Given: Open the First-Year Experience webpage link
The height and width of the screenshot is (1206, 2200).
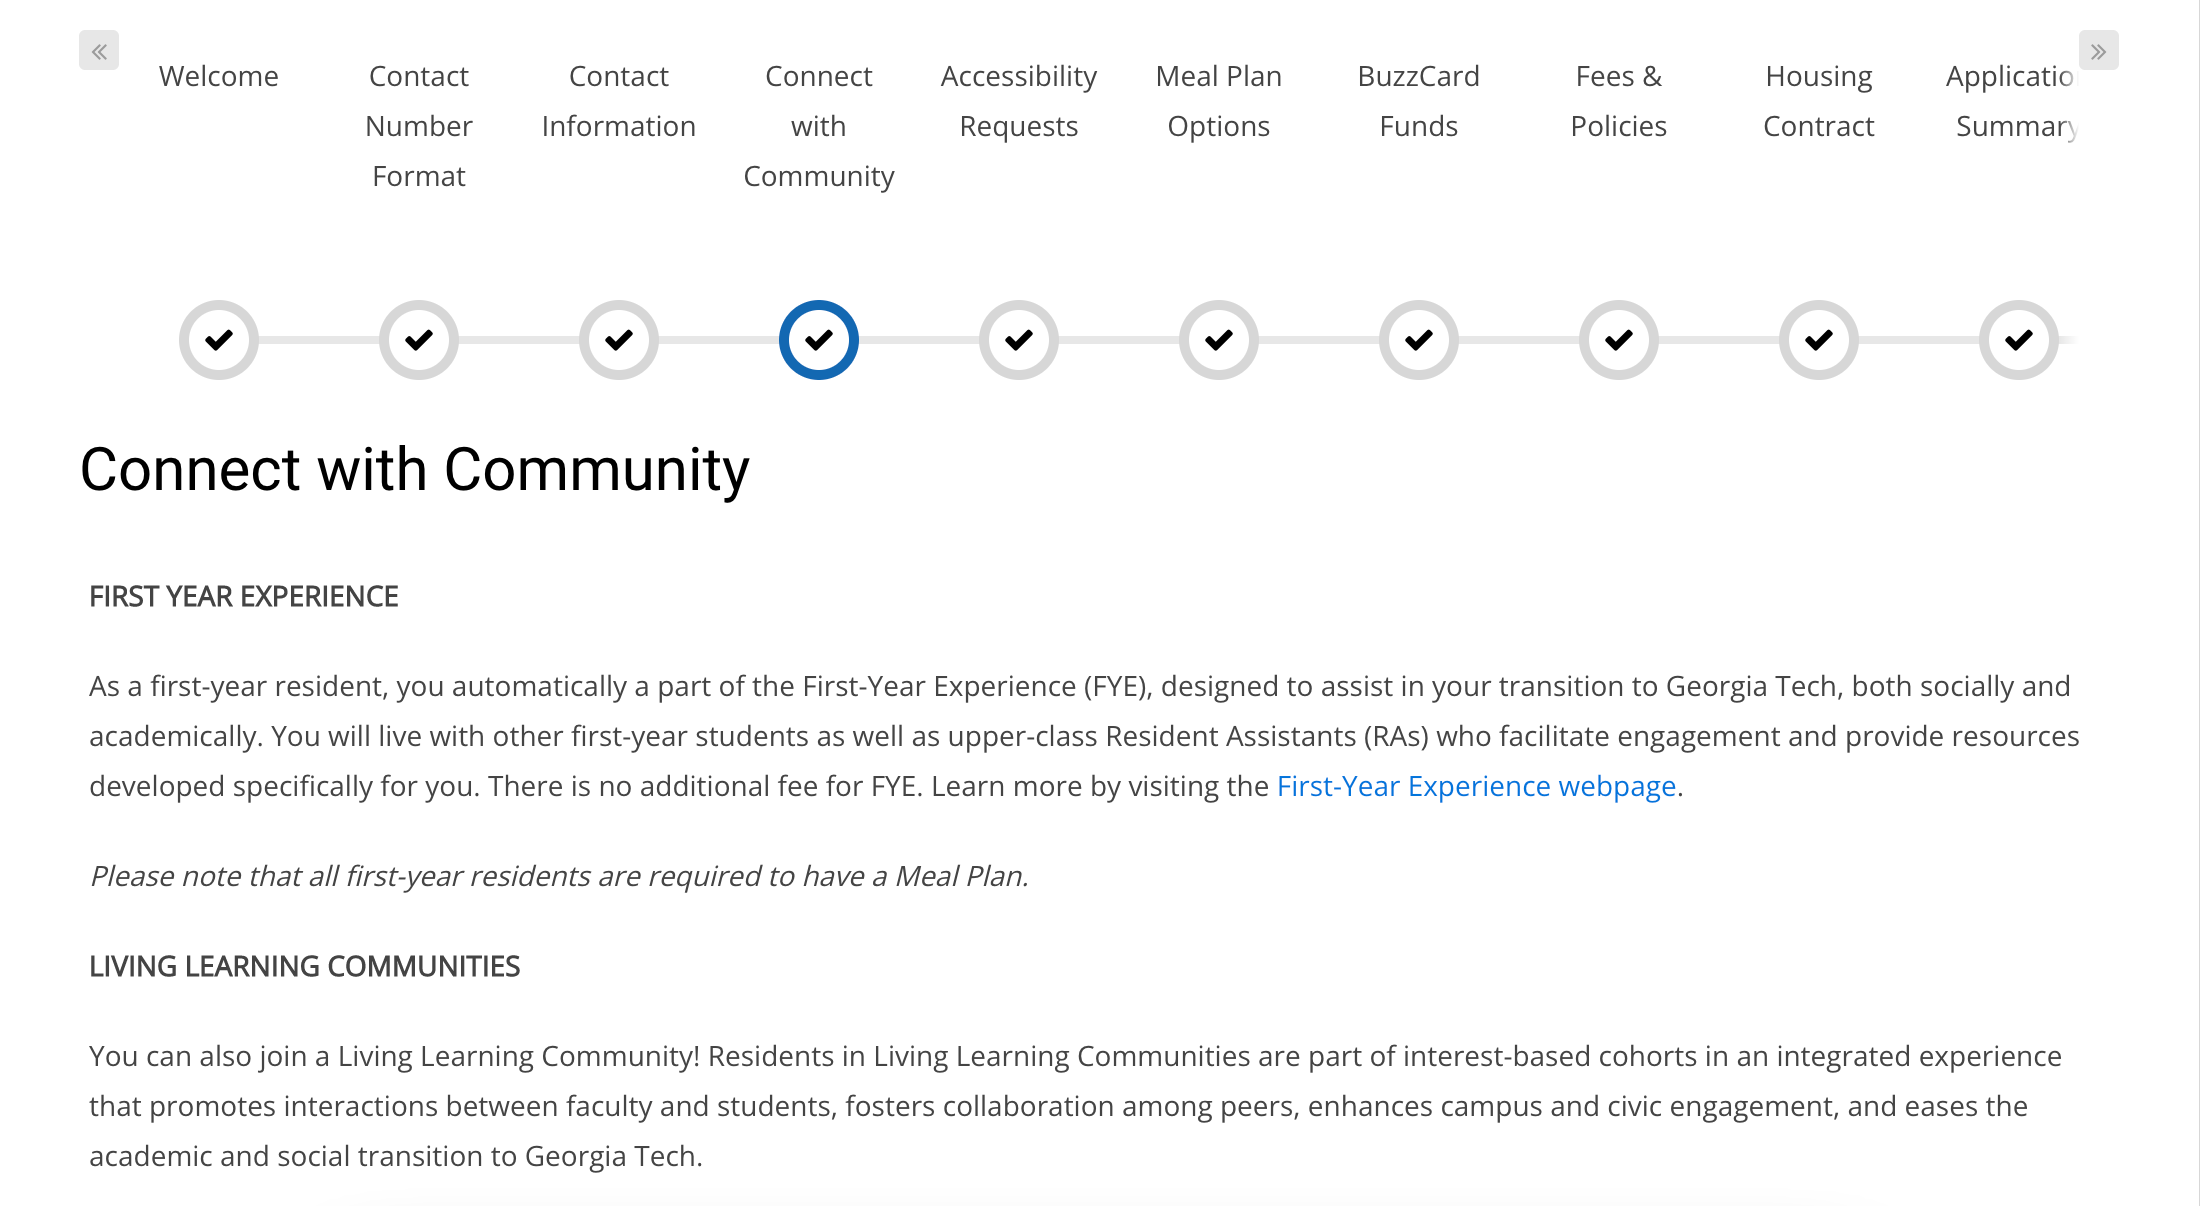Looking at the screenshot, I should pyautogui.click(x=1475, y=786).
